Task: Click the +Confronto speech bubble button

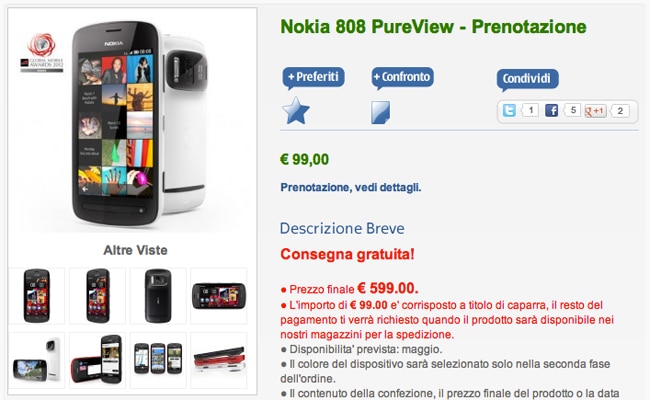Action: pyautogui.click(x=403, y=78)
